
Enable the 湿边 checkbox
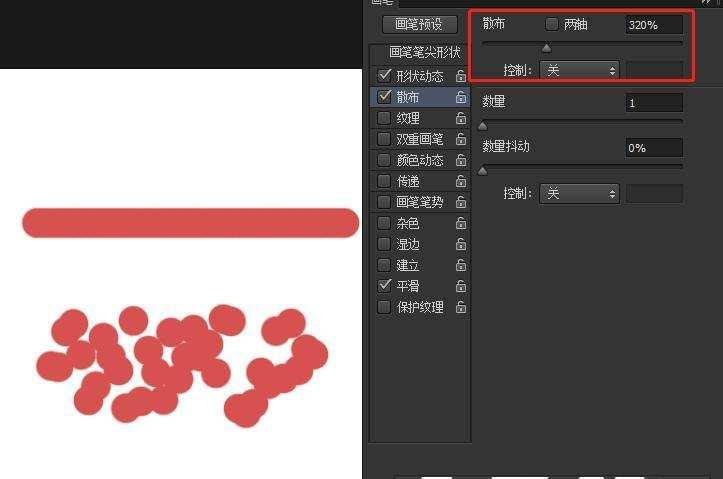point(384,244)
